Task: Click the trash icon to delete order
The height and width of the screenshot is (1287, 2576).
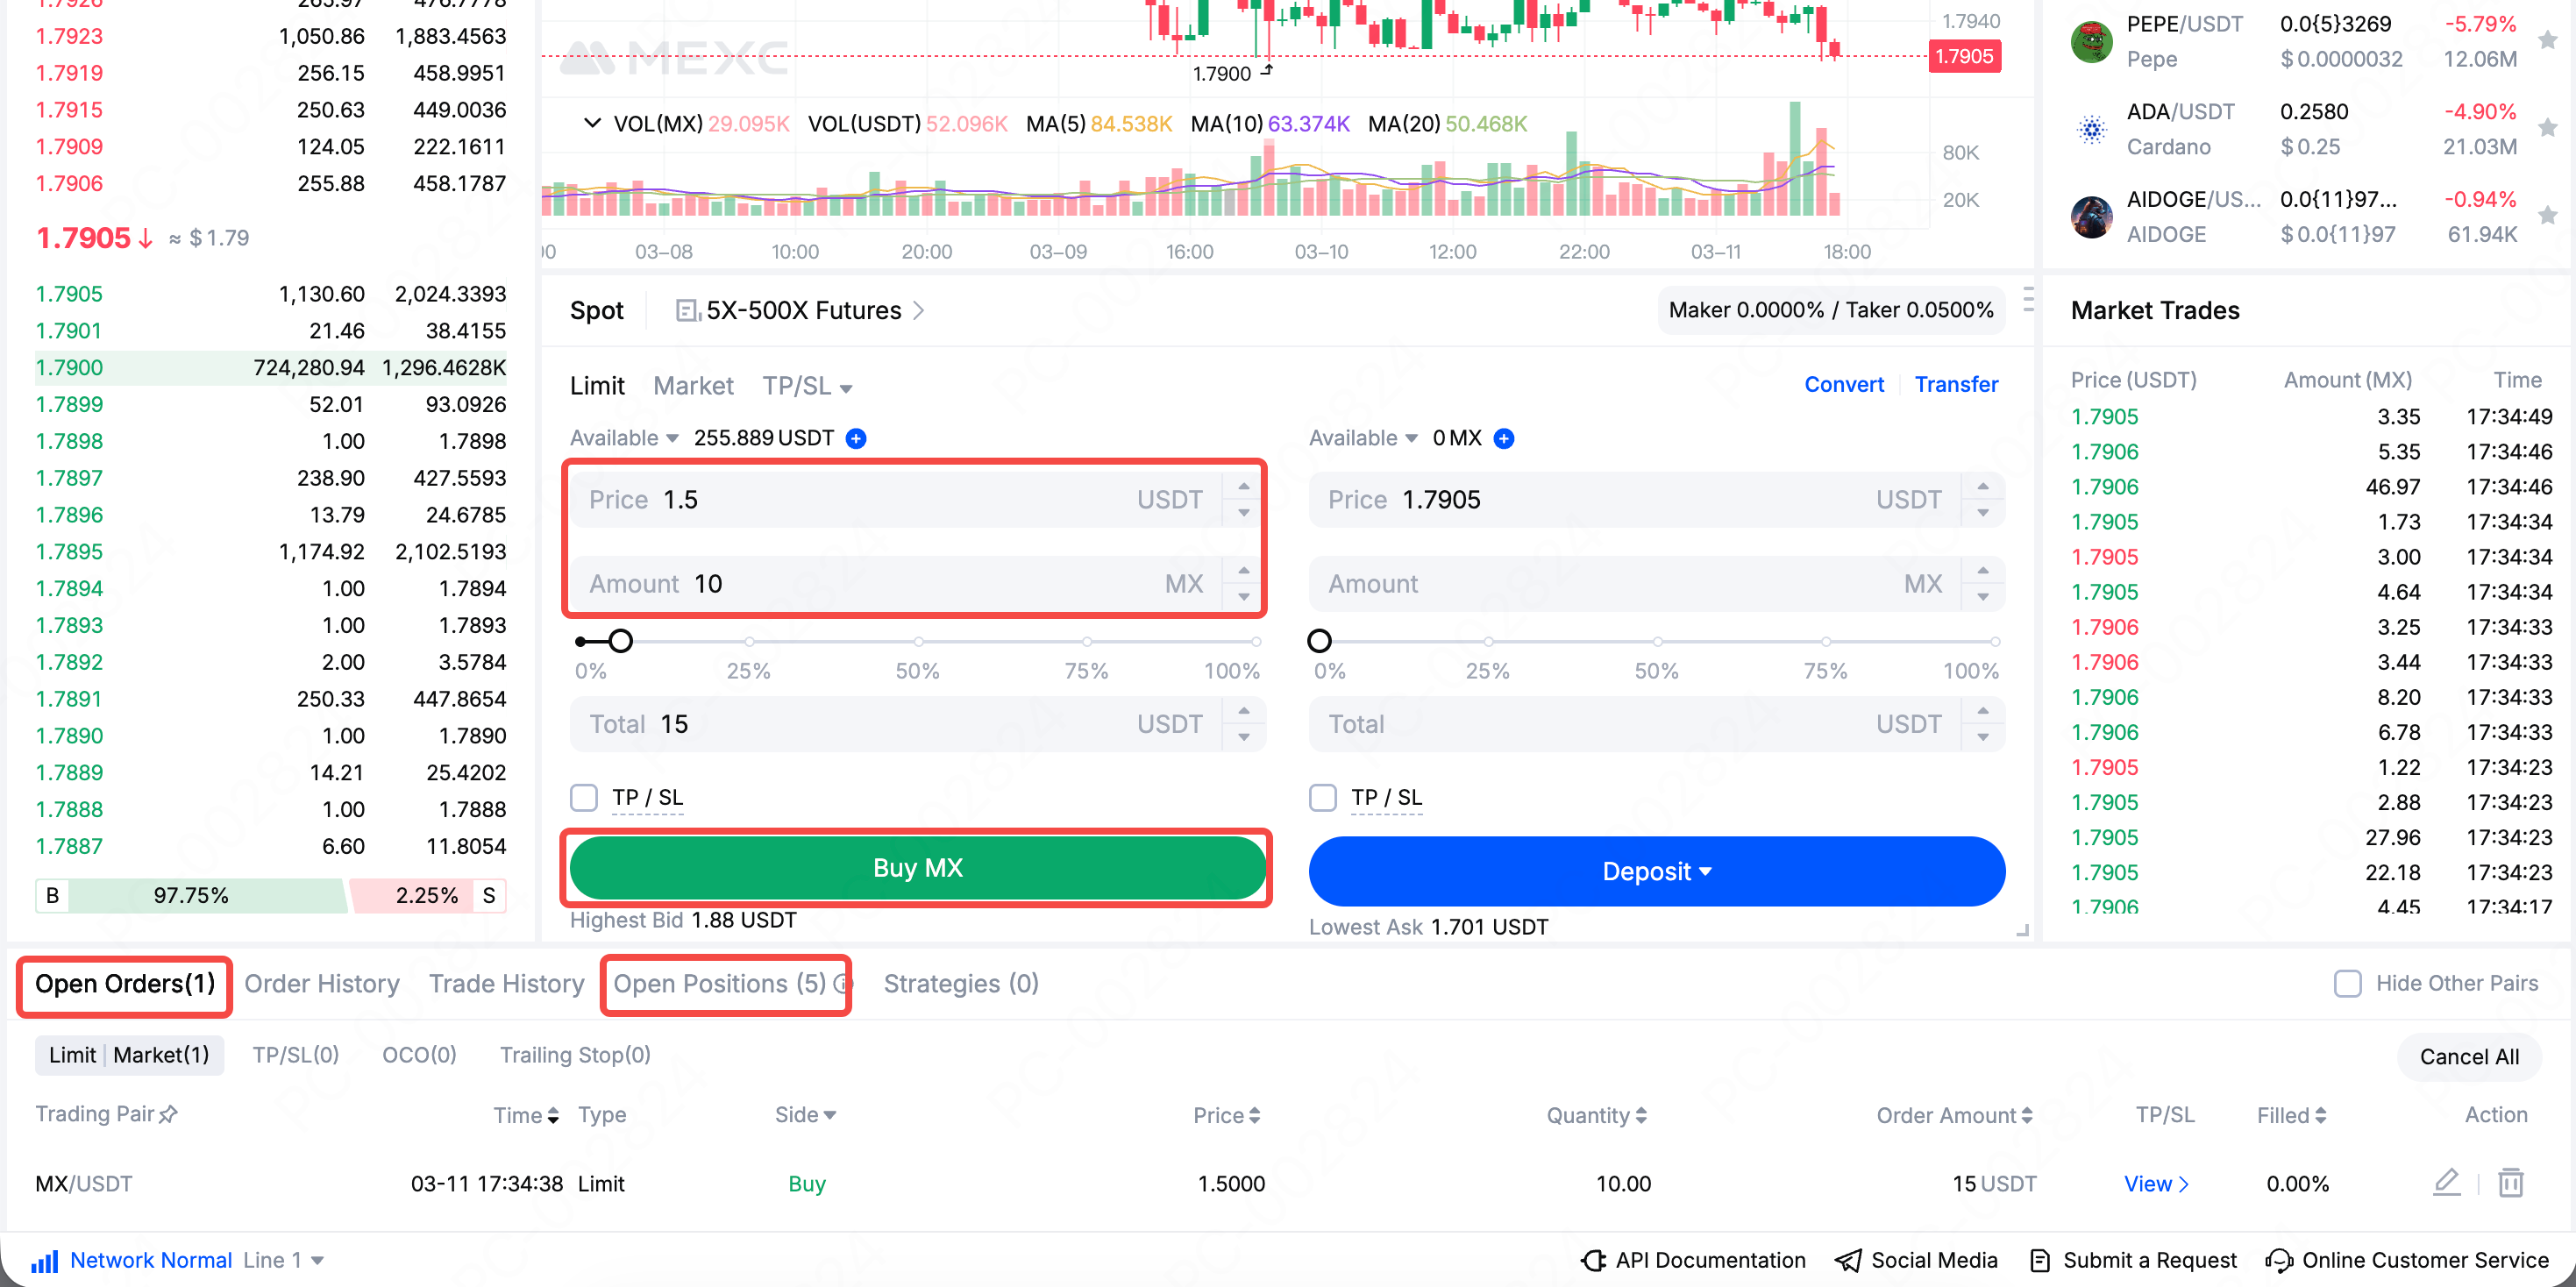Action: point(2510,1182)
